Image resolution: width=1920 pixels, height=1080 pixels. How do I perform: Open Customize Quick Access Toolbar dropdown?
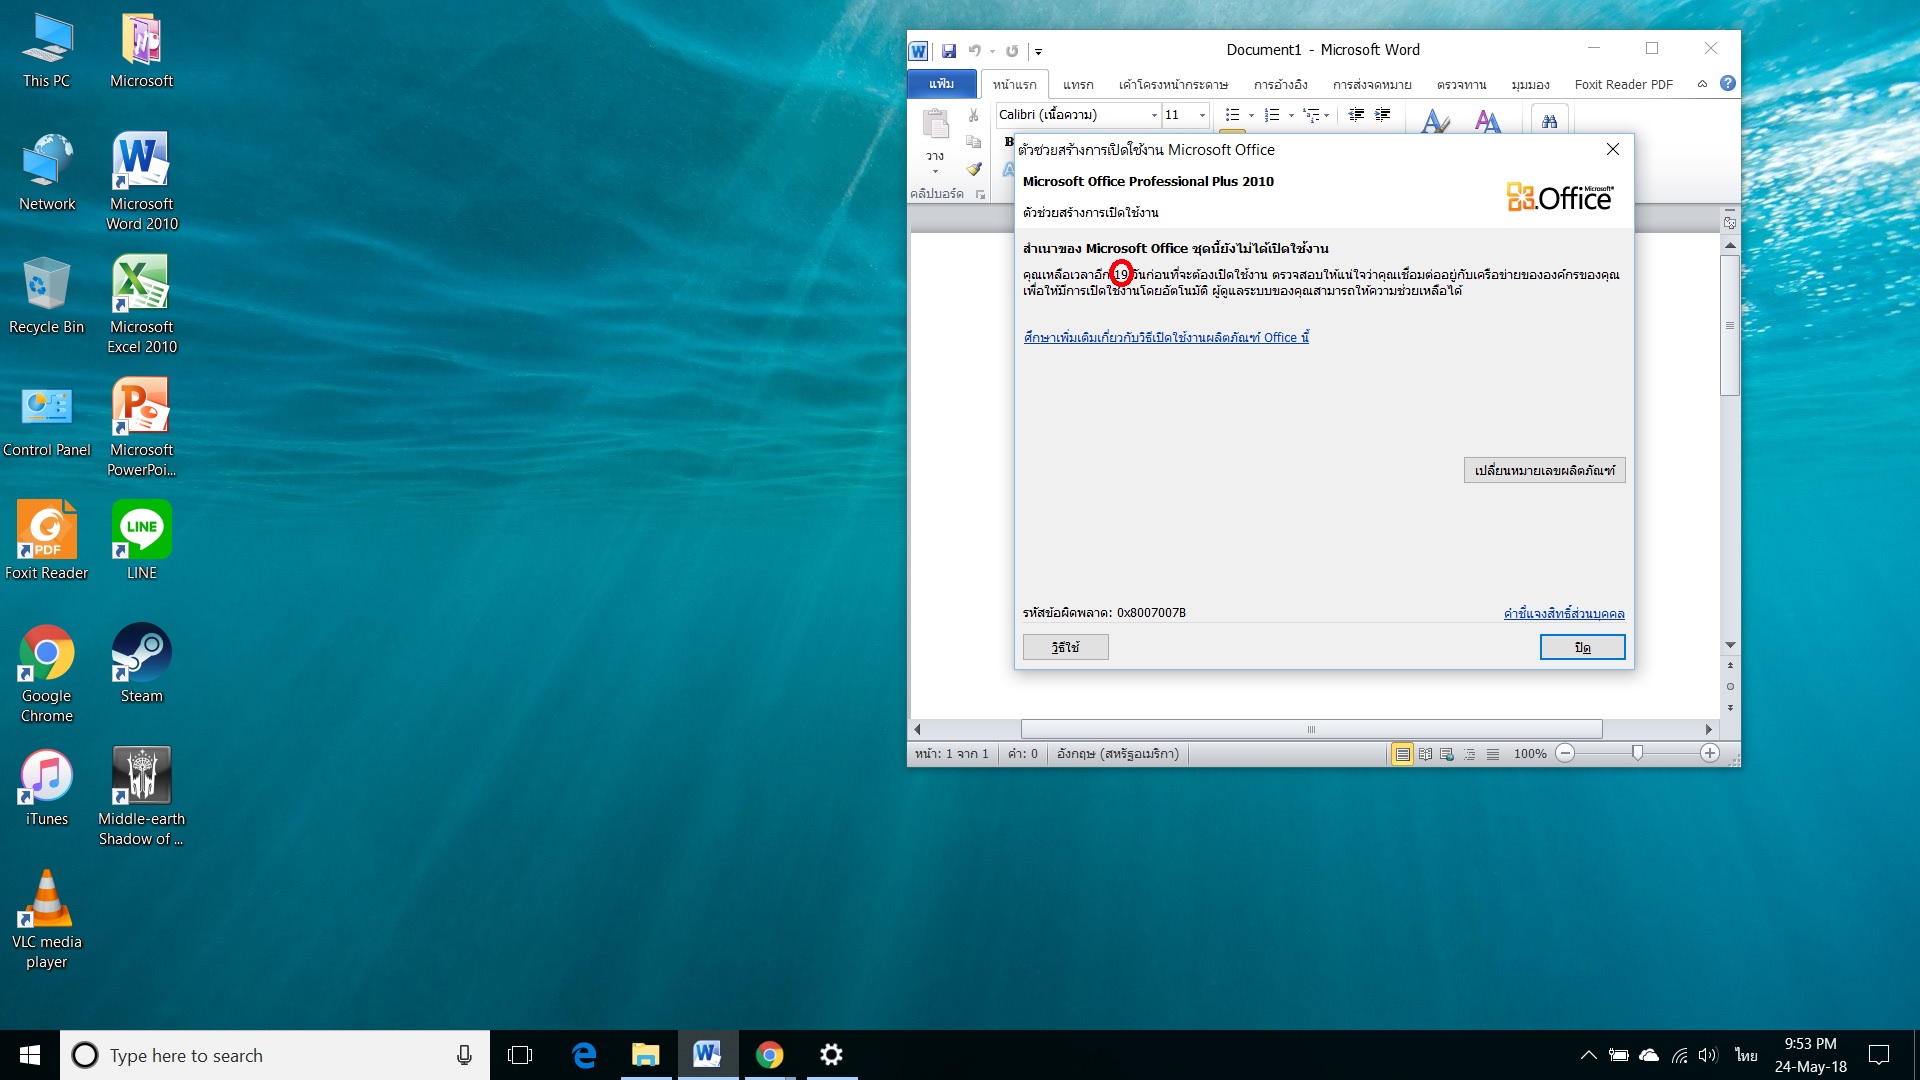1038,52
